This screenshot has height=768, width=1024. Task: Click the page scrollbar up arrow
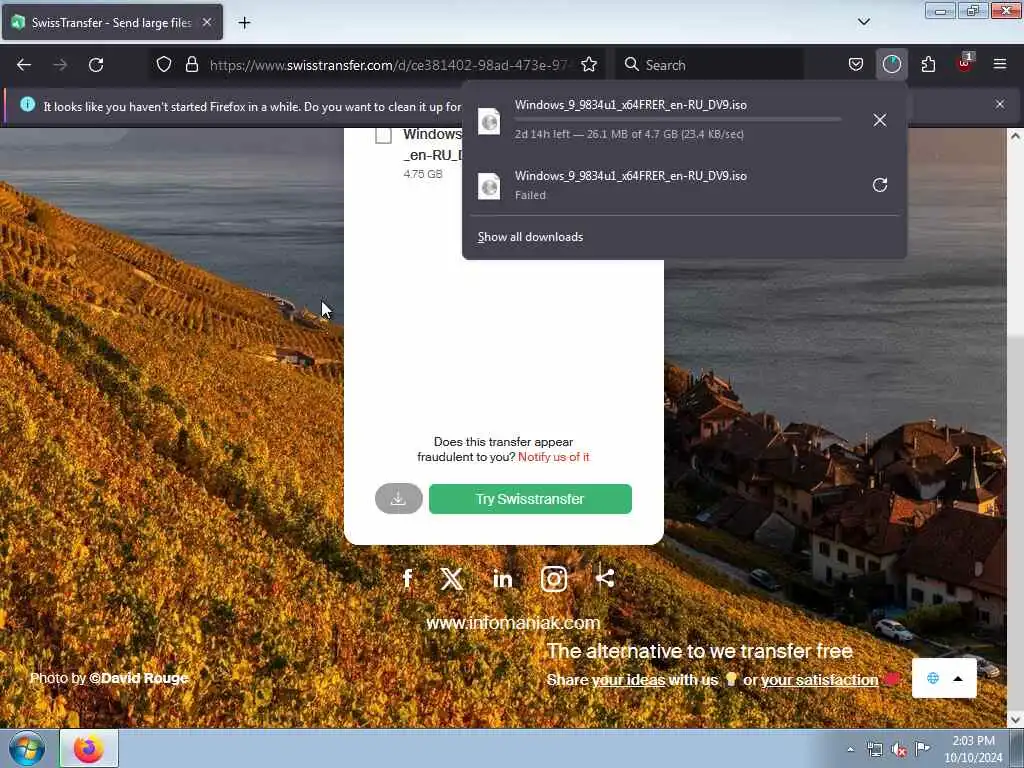click(x=1015, y=136)
